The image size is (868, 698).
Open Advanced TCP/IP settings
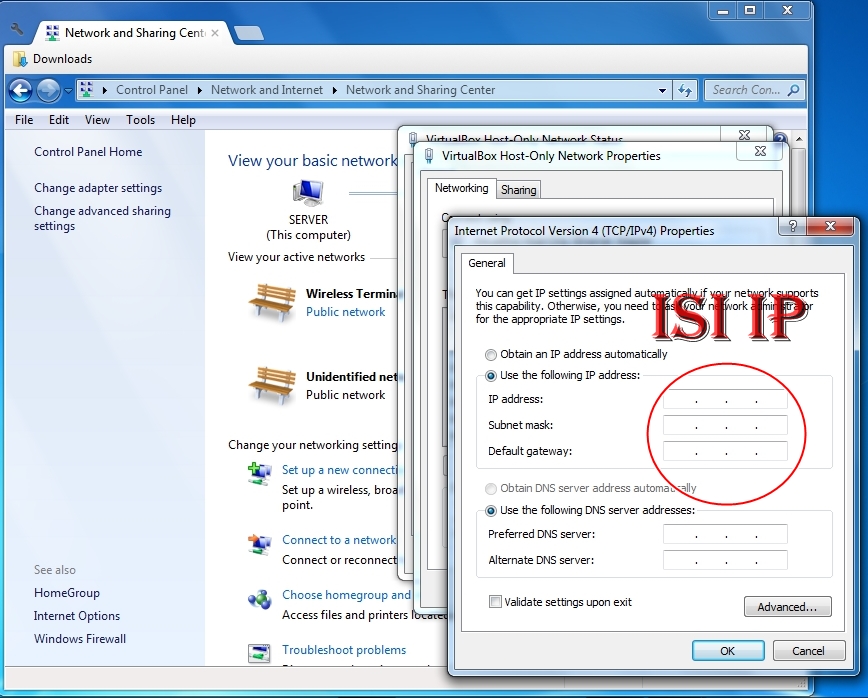787,607
